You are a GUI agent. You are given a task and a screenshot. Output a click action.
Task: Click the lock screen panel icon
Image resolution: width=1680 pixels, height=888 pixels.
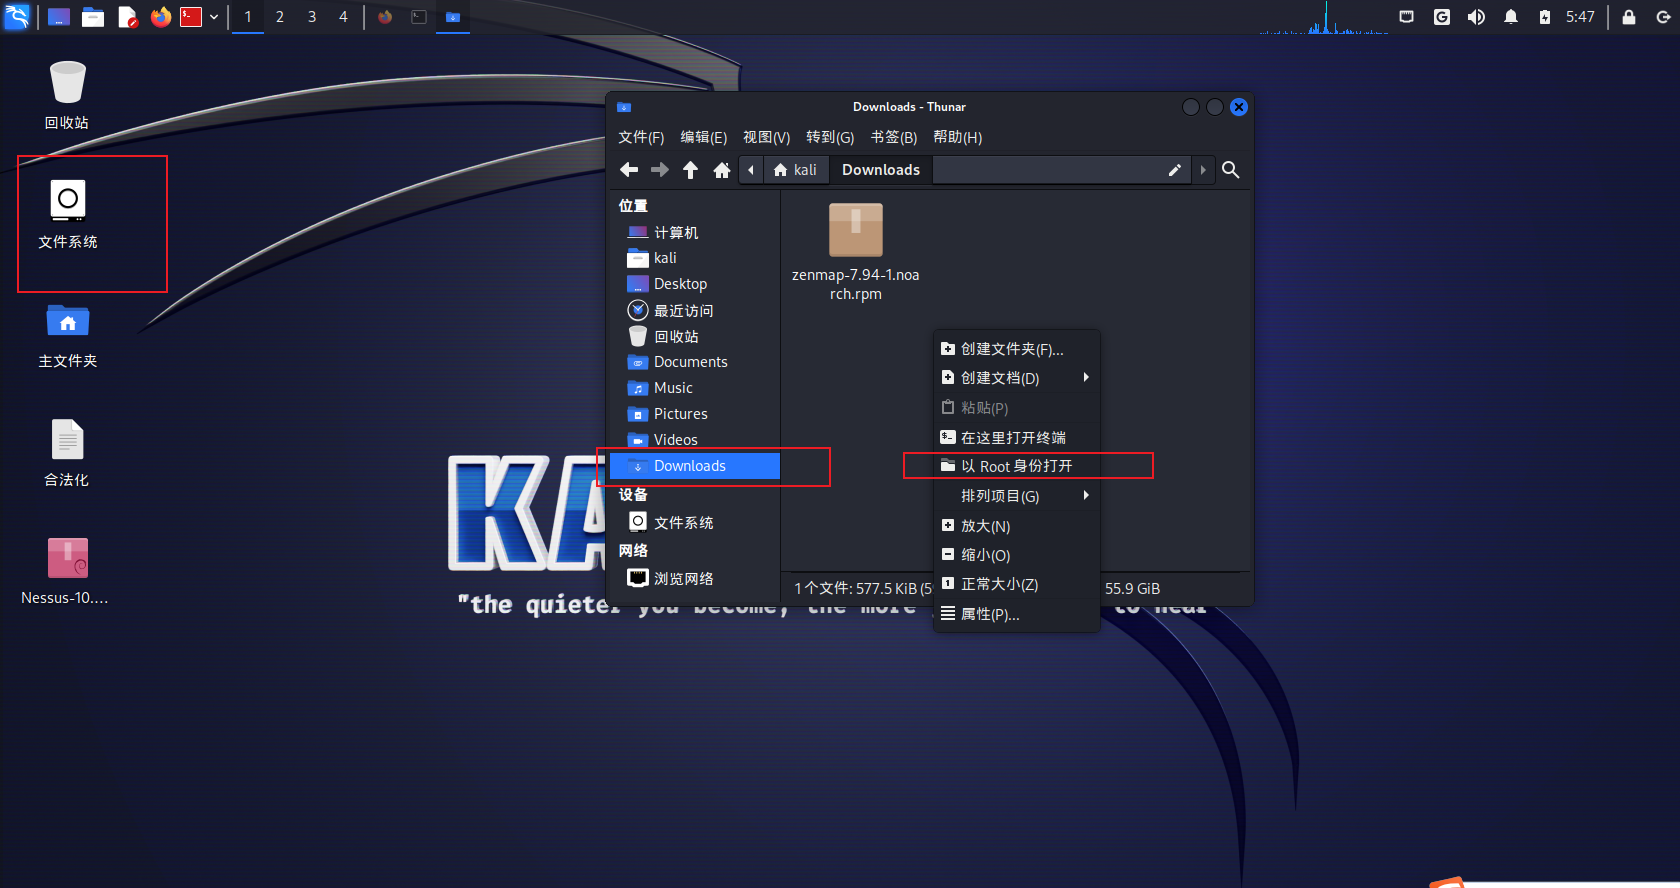1629,17
